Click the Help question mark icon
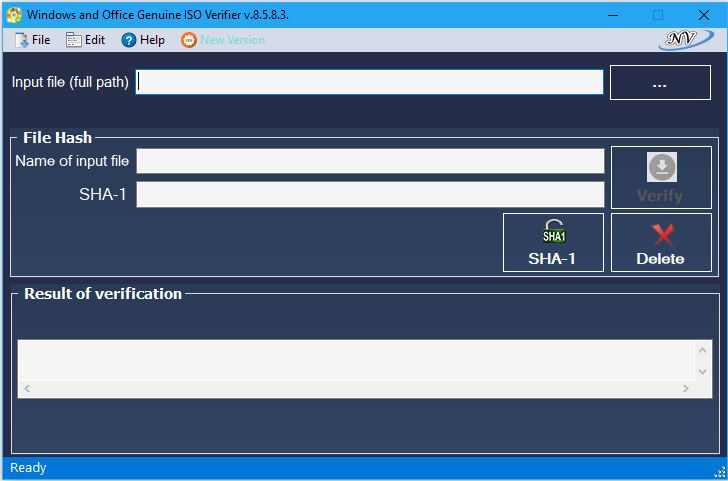 (129, 40)
